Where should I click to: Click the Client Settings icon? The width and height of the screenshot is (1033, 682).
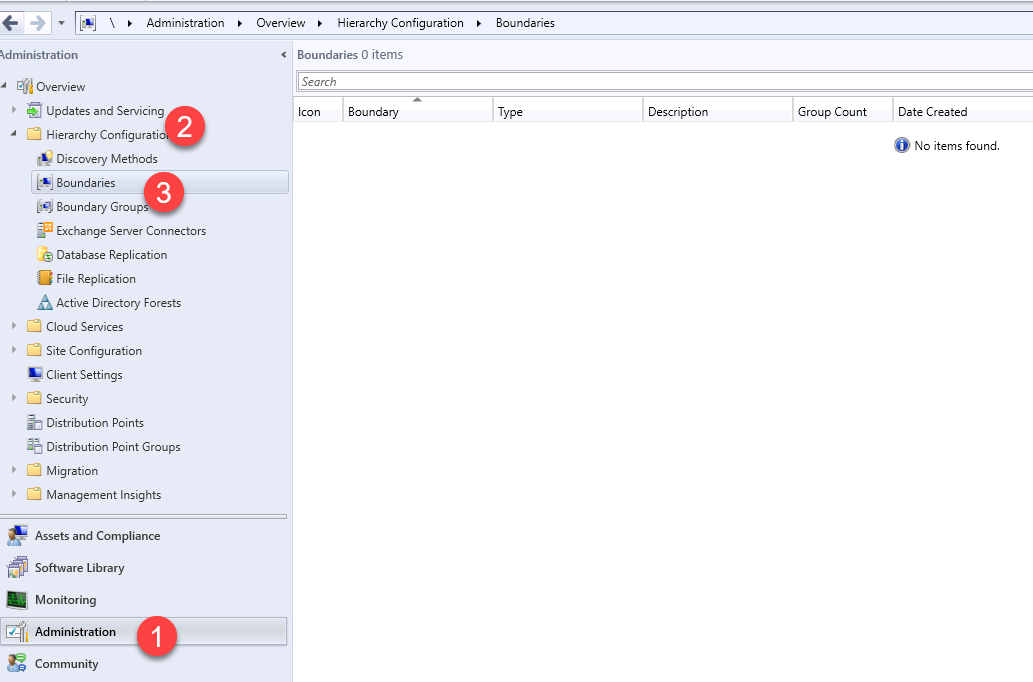pyautogui.click(x=35, y=375)
